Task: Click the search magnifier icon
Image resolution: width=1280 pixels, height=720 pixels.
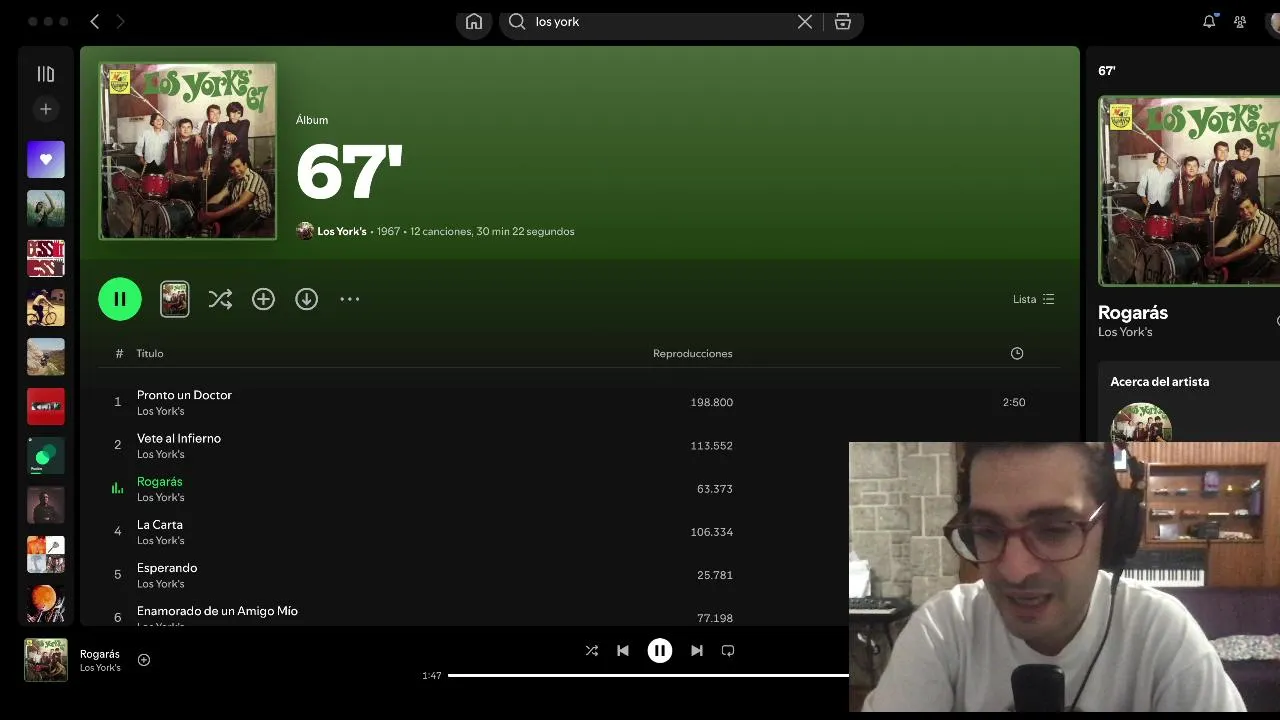Action: (x=517, y=21)
